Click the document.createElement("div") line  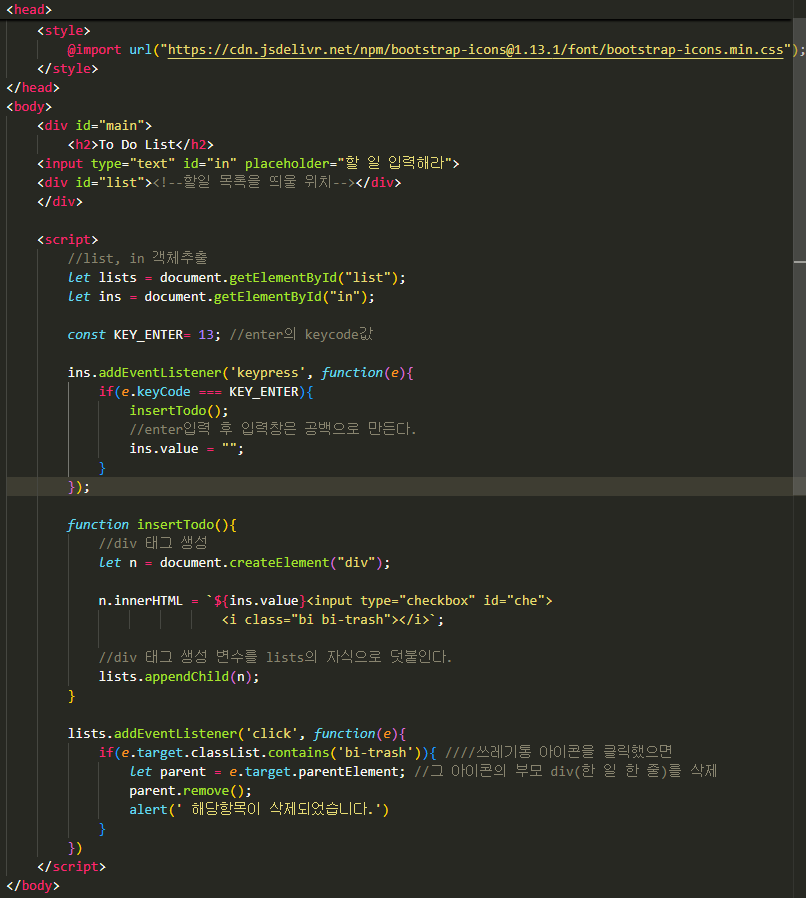245,562
